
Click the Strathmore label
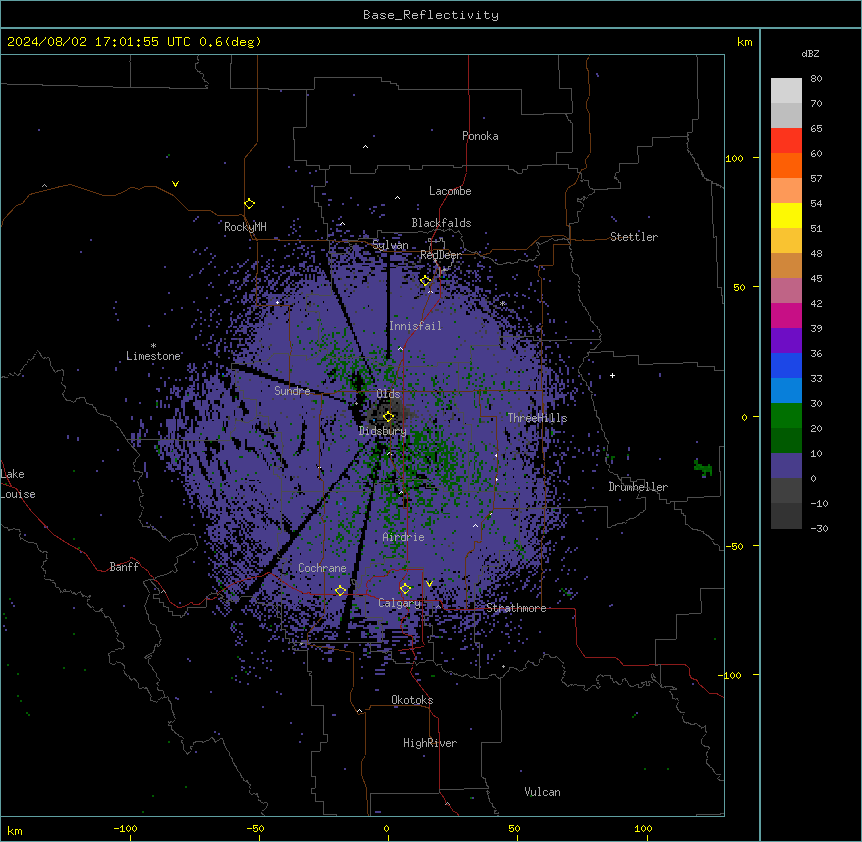tap(516, 608)
